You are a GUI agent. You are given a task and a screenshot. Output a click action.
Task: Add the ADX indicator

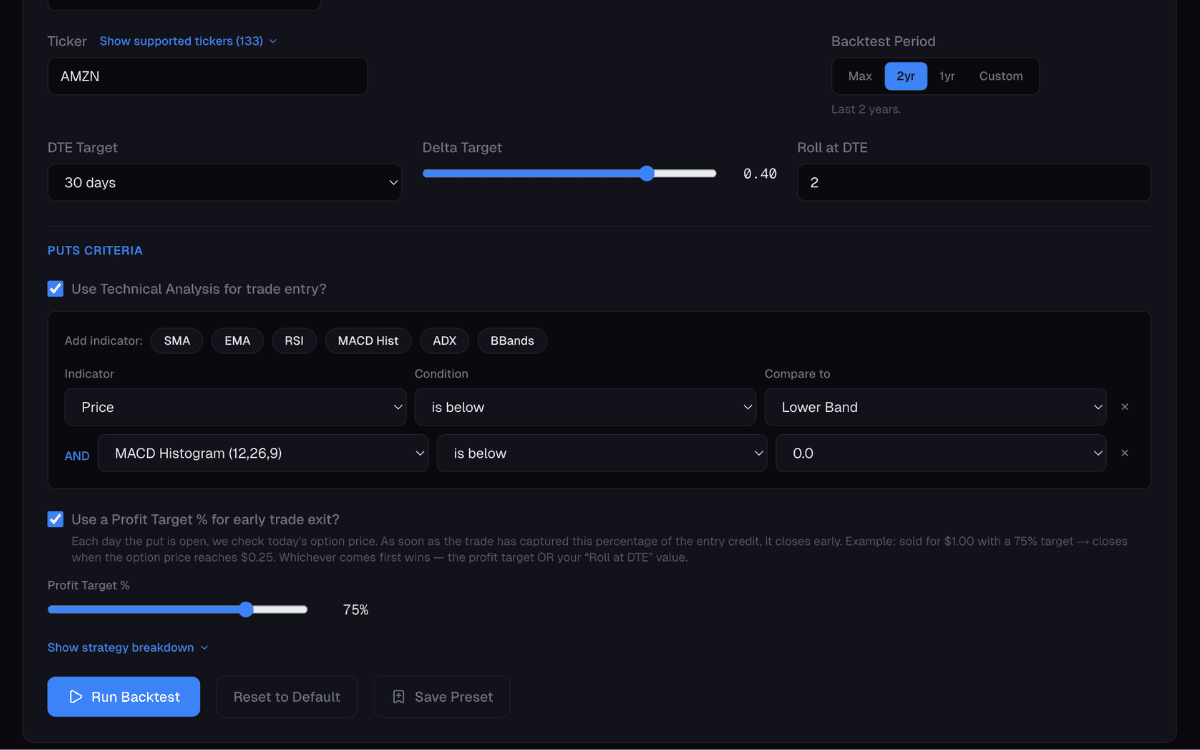pos(445,341)
